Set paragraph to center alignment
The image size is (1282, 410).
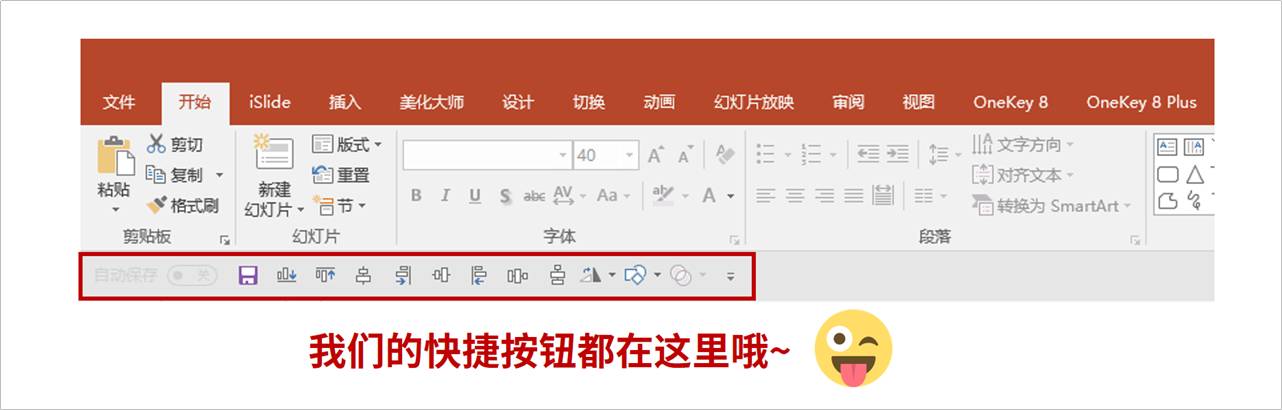tap(795, 196)
